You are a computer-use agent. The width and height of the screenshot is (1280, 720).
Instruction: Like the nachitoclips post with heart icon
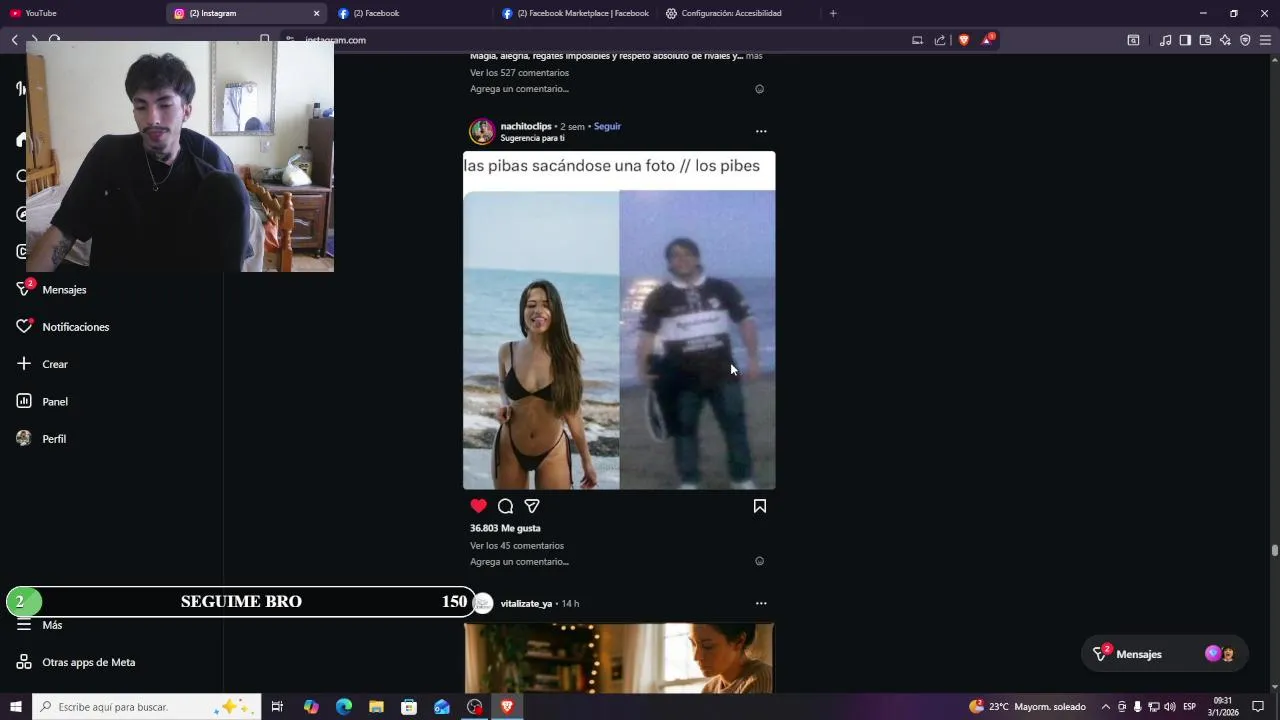click(478, 506)
